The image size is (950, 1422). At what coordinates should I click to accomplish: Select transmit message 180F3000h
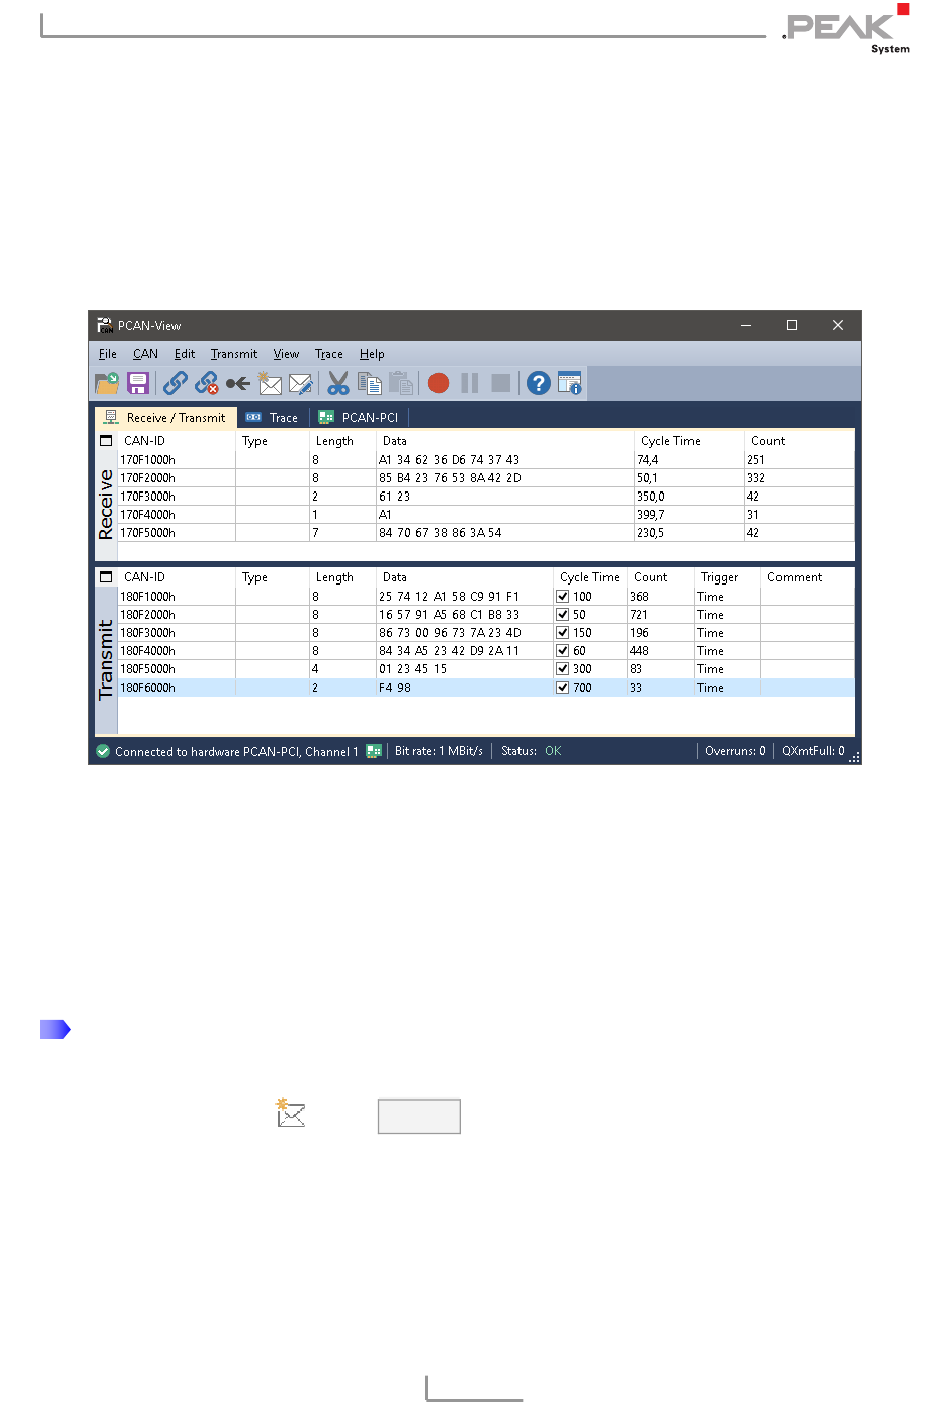(x=486, y=633)
